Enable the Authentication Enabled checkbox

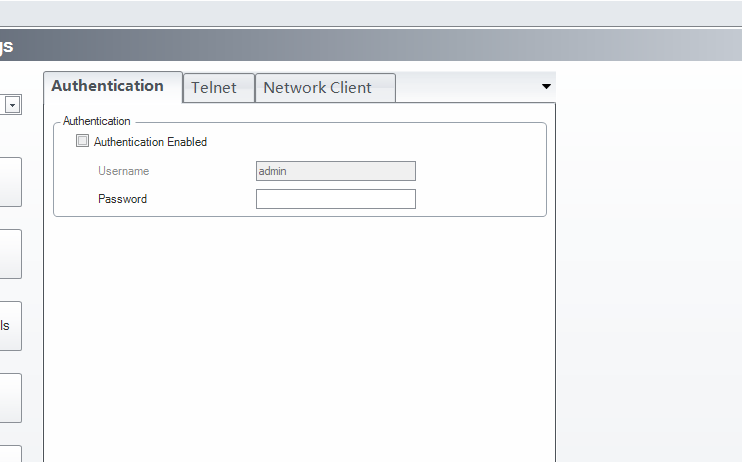(x=82, y=141)
